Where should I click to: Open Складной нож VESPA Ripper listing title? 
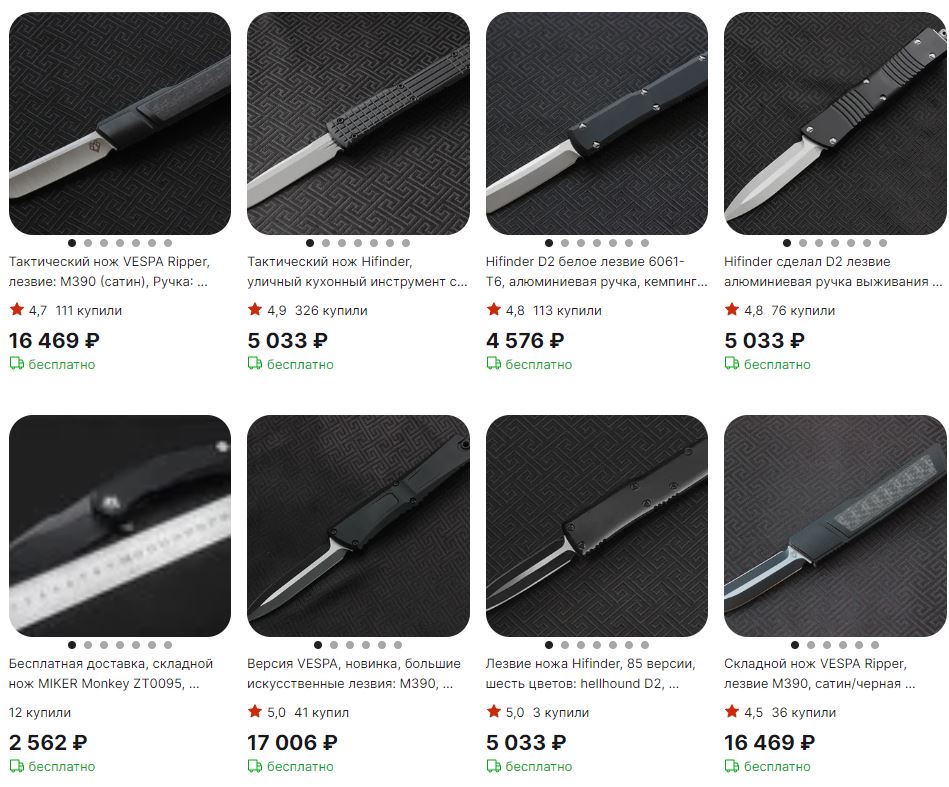(819, 673)
